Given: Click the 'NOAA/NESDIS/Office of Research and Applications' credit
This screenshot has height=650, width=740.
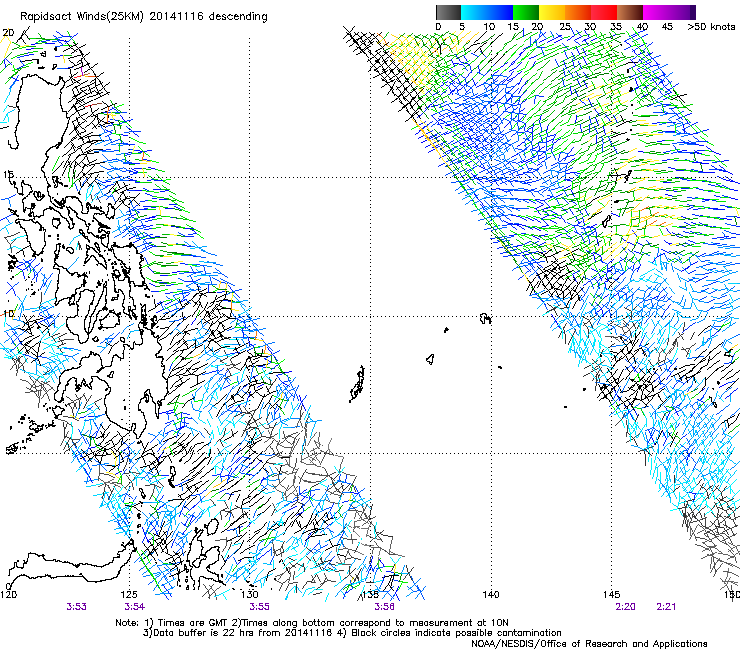Looking at the screenshot, I should coord(589,644).
